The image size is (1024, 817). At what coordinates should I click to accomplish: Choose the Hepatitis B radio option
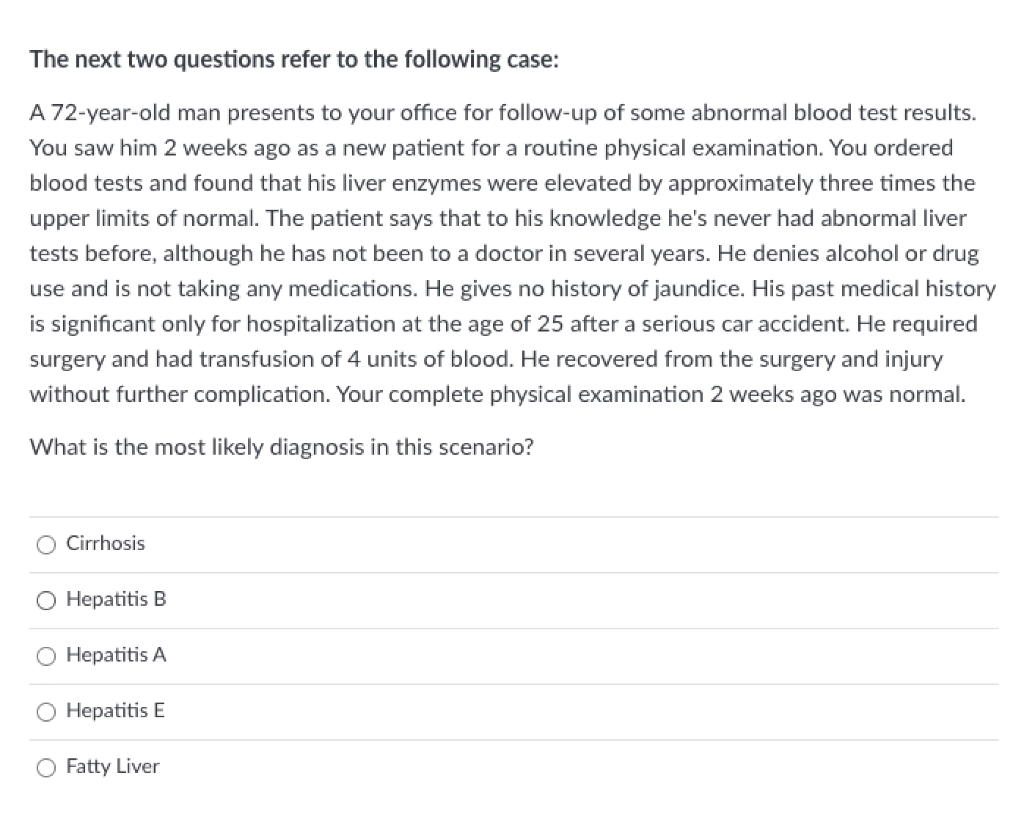46,601
